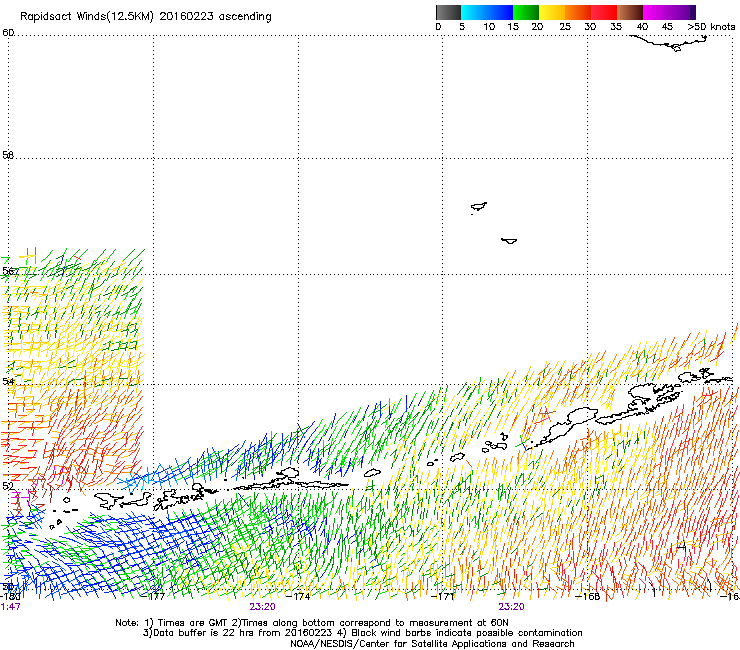The height and width of the screenshot is (650, 740).
Task: Click the purple '1:47' time label
Action: 10,607
